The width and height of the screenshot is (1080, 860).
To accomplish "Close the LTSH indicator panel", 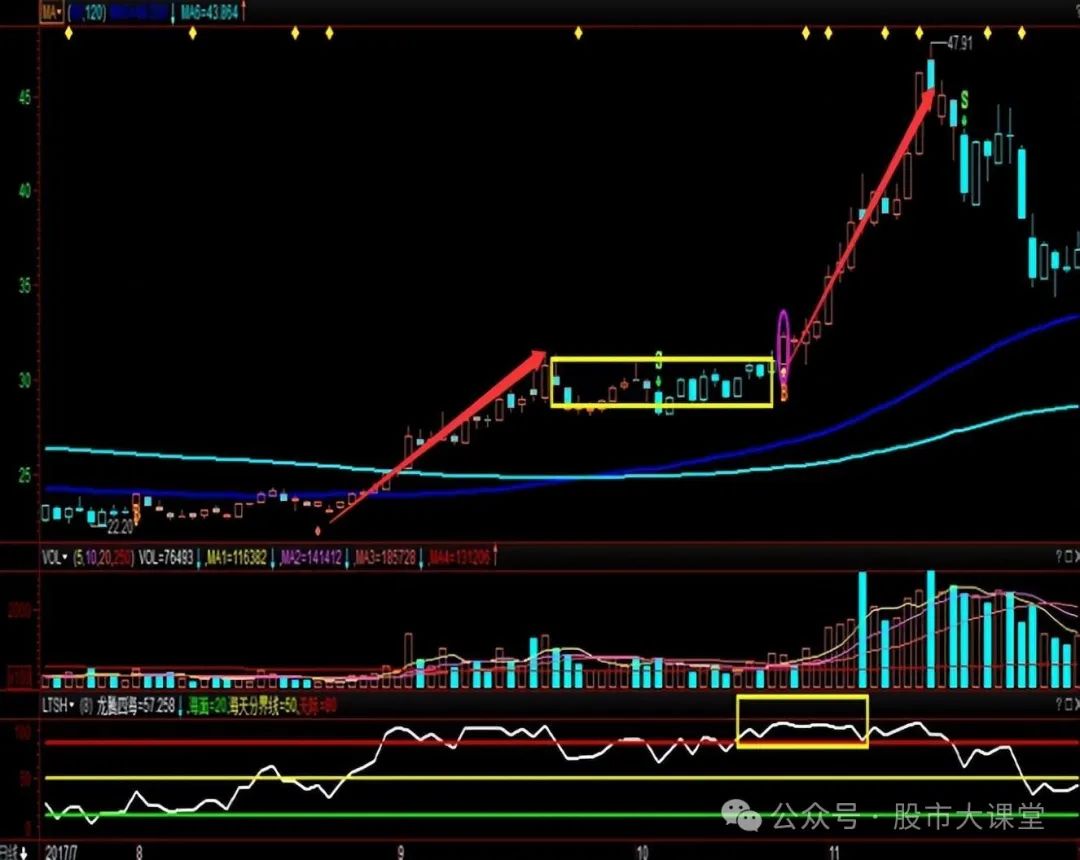I will point(1076,704).
